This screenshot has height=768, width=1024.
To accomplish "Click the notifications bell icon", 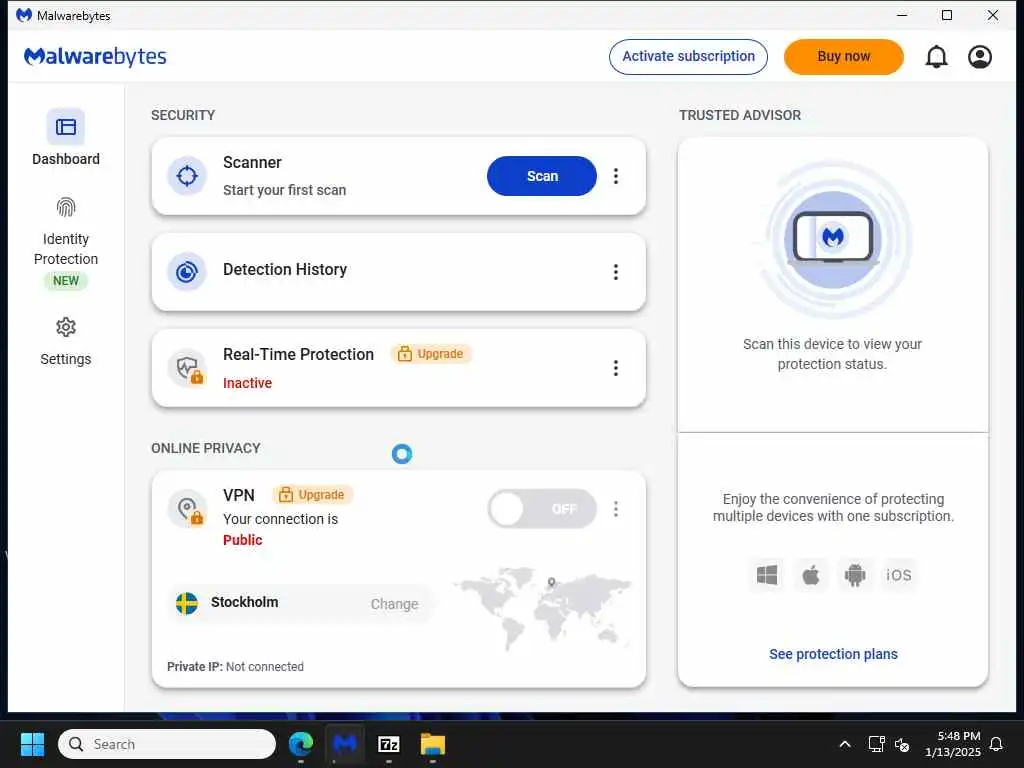I will tap(936, 57).
